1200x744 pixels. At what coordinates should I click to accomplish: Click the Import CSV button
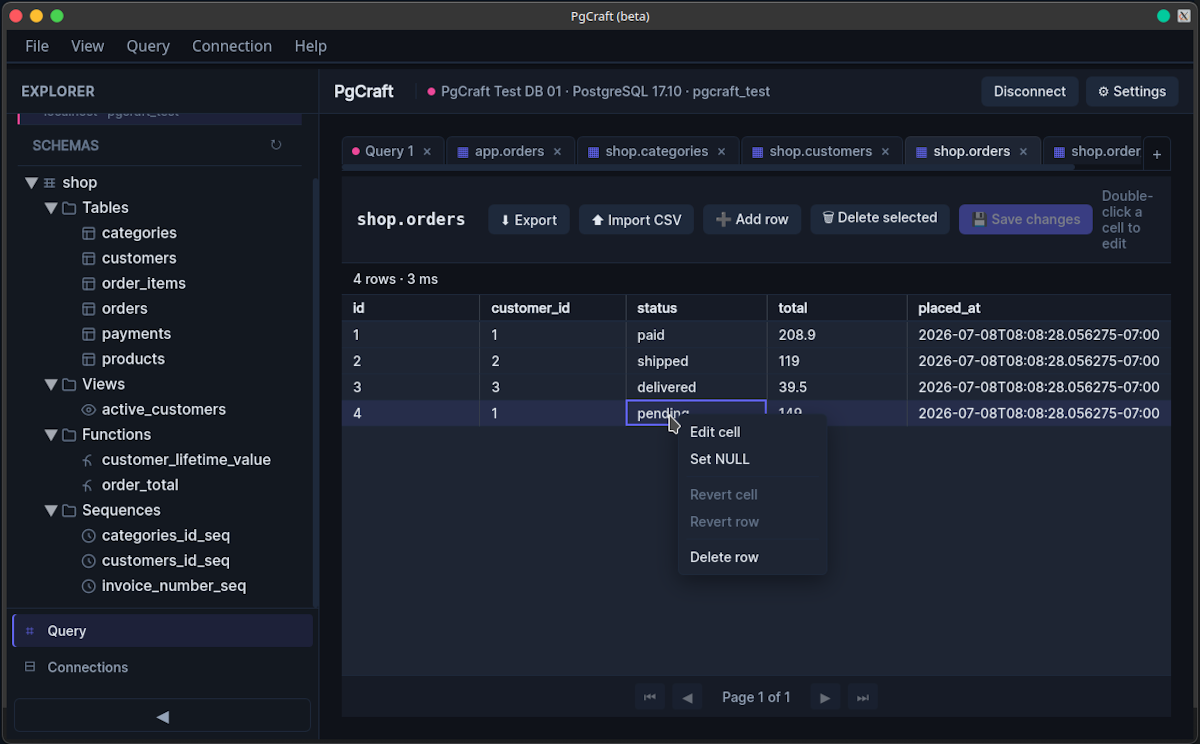pyautogui.click(x=636, y=220)
